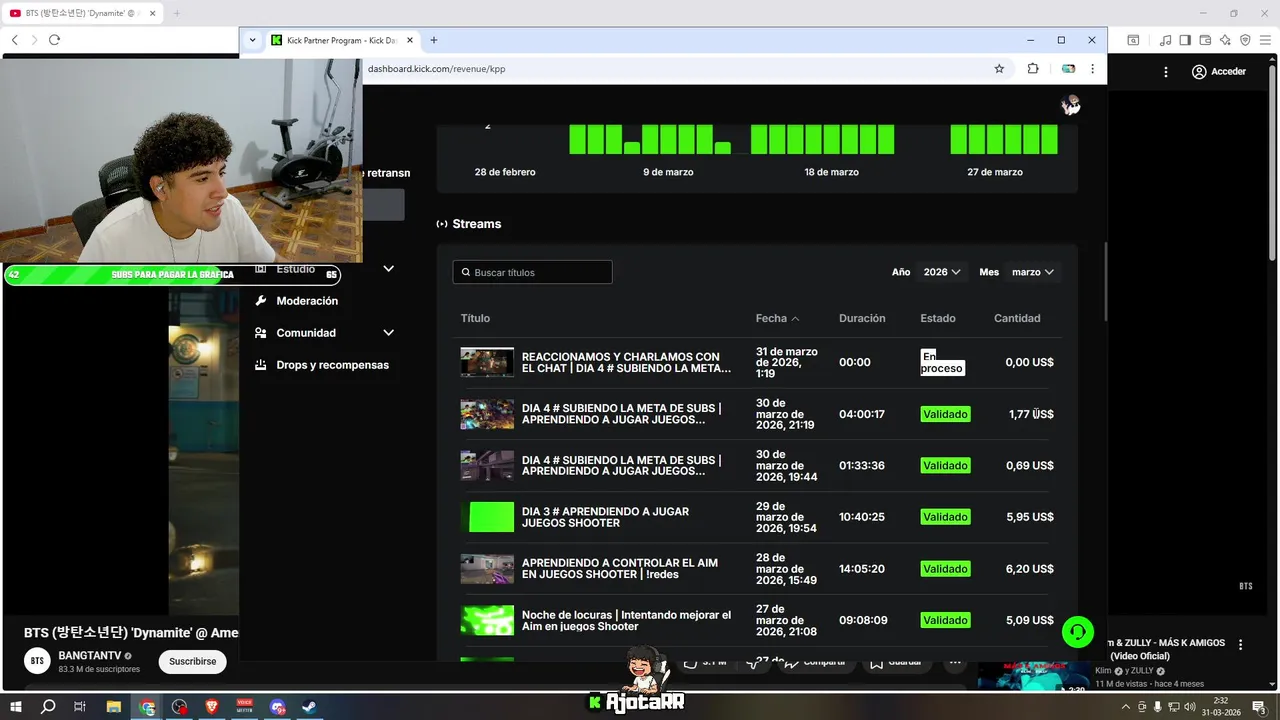Click the Drops y recompensas icon
The width and height of the screenshot is (1280, 720).
(261, 365)
